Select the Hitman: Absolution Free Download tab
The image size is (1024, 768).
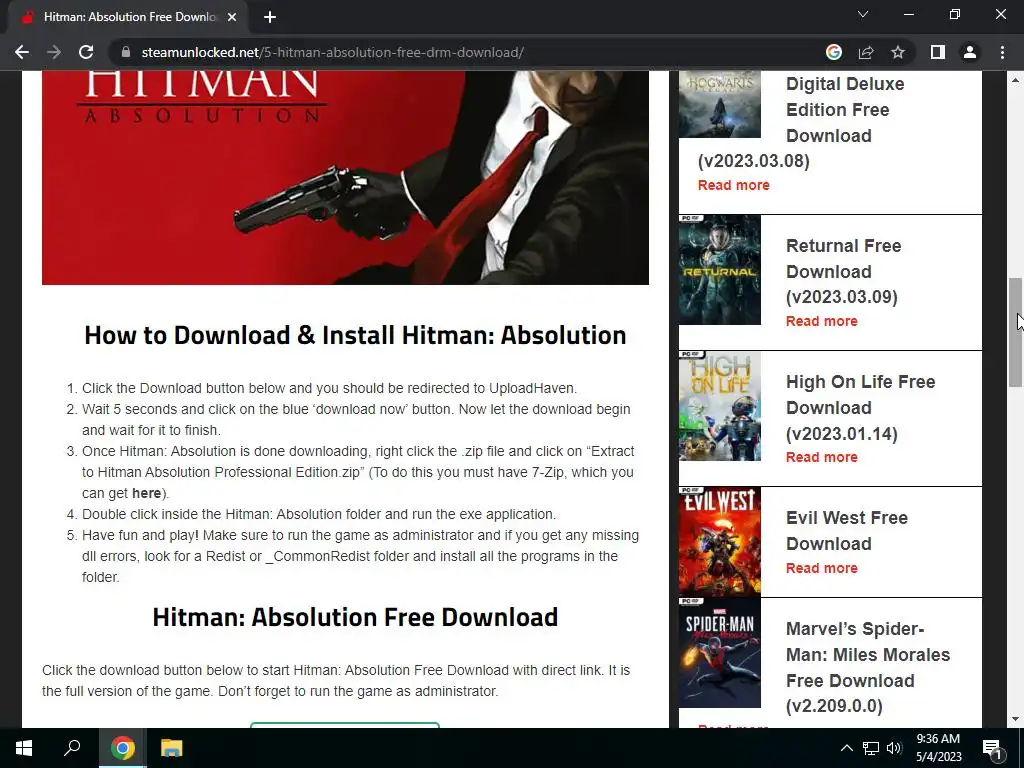pyautogui.click(x=128, y=17)
